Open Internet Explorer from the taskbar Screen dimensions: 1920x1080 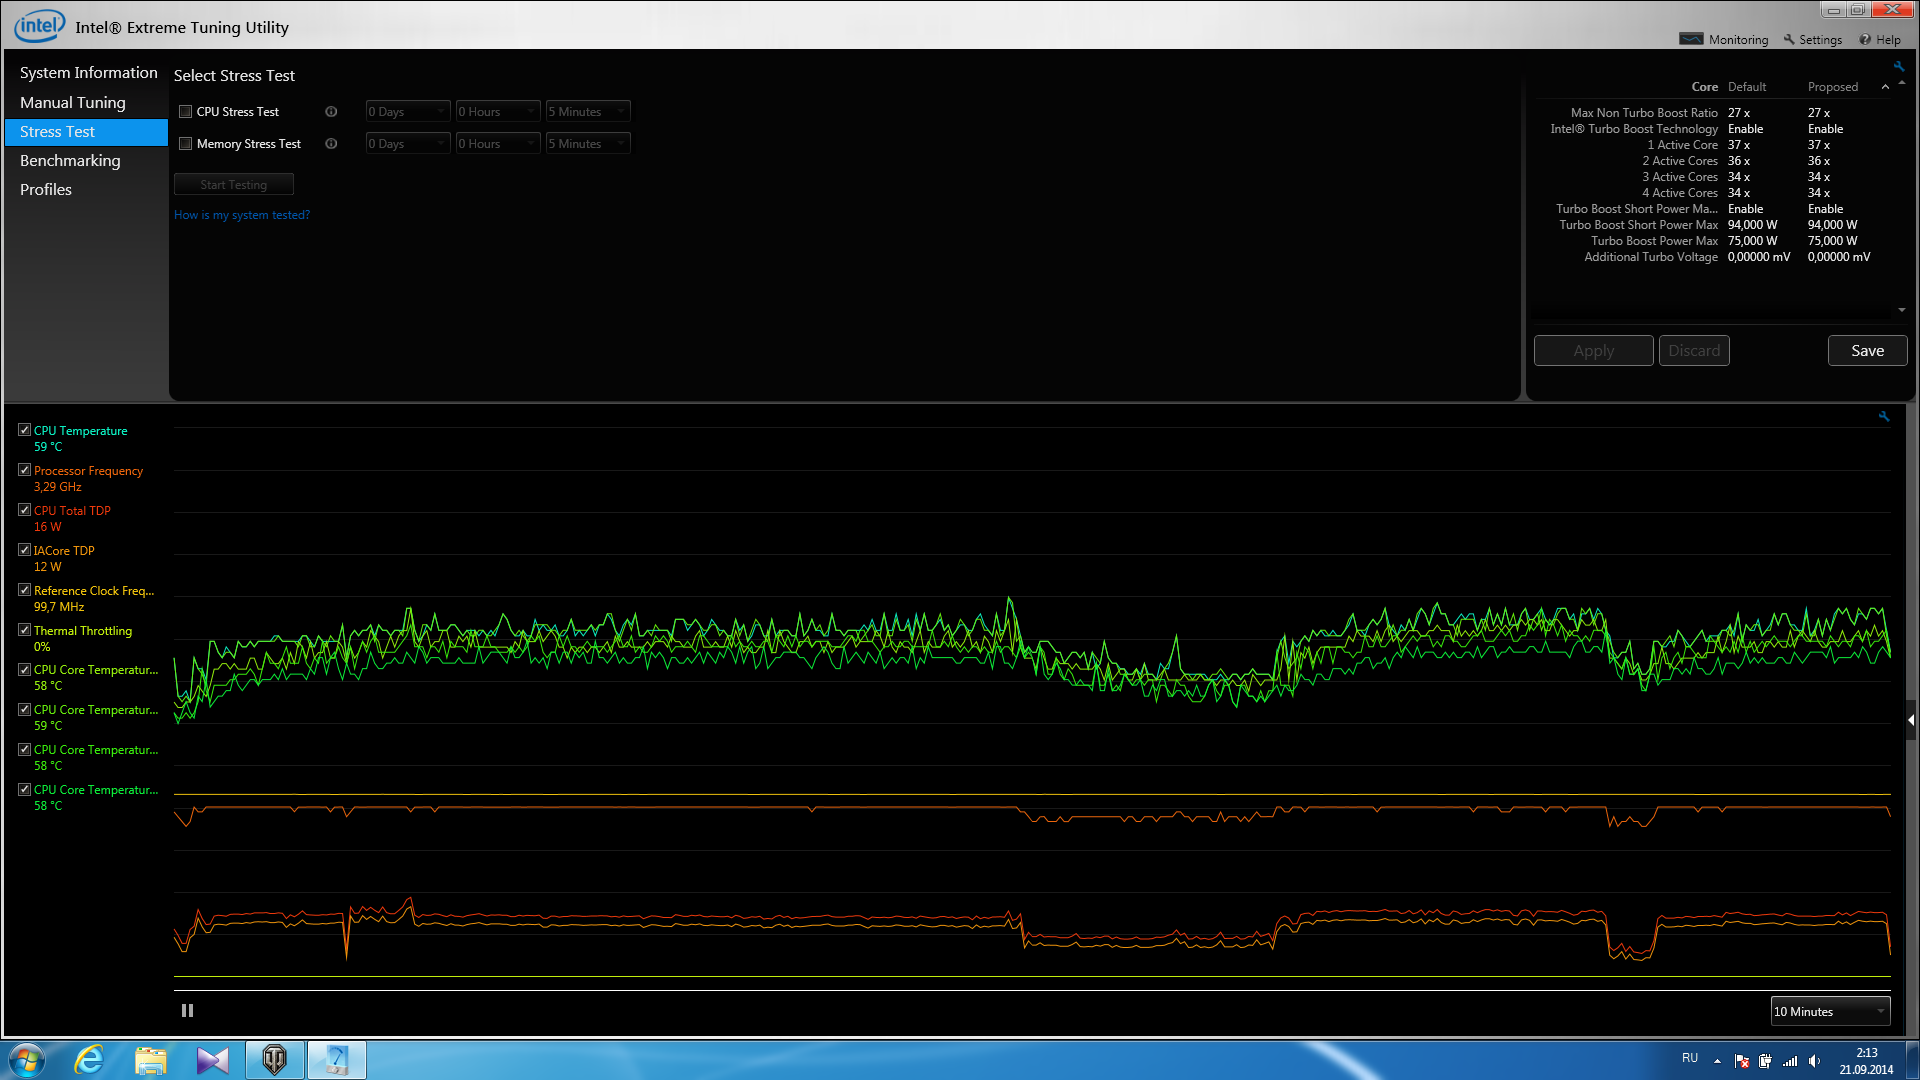(90, 1060)
